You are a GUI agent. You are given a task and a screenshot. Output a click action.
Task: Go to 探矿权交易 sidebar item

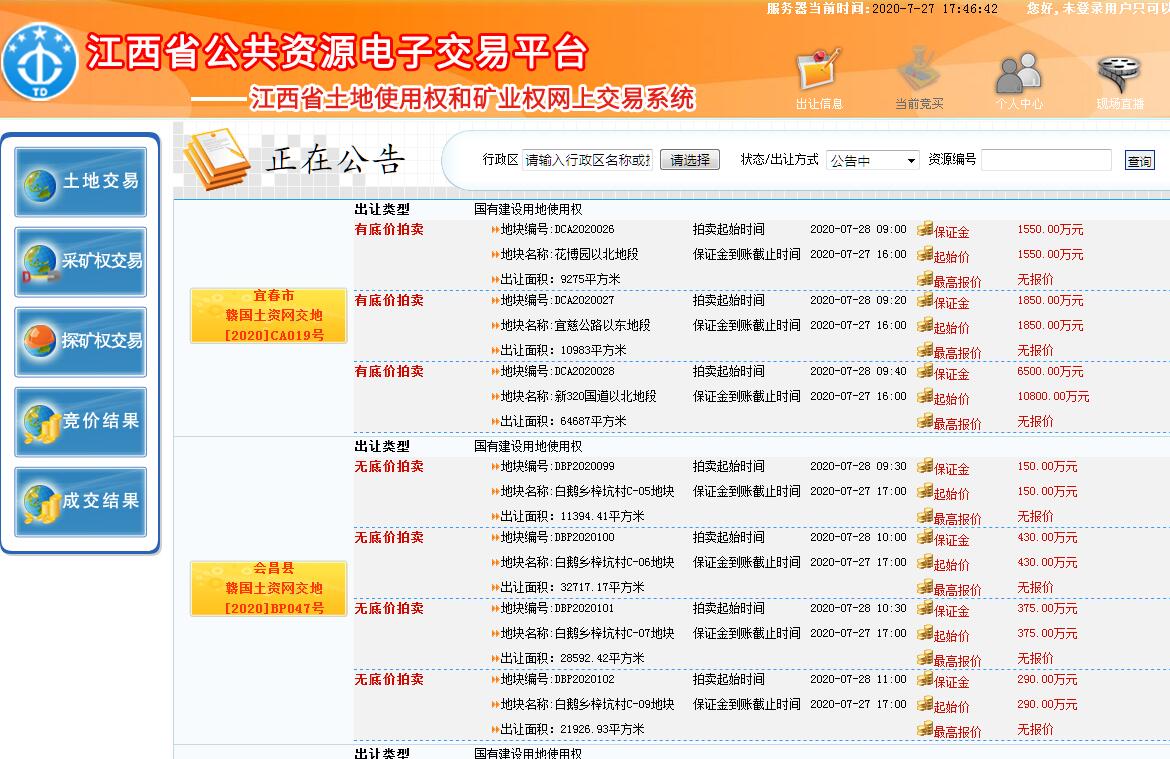point(81,342)
